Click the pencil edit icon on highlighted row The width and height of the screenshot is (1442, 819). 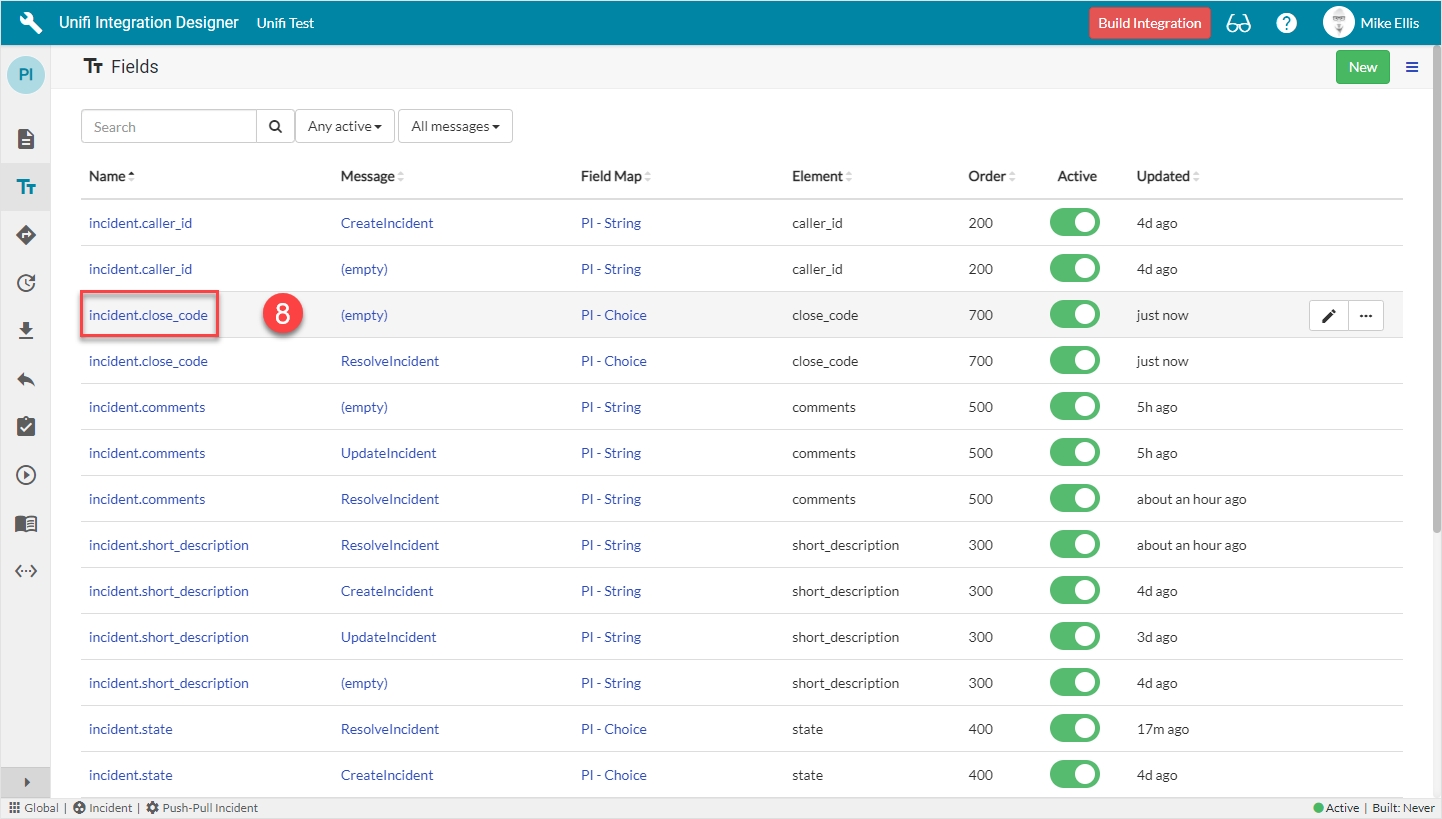1328,316
